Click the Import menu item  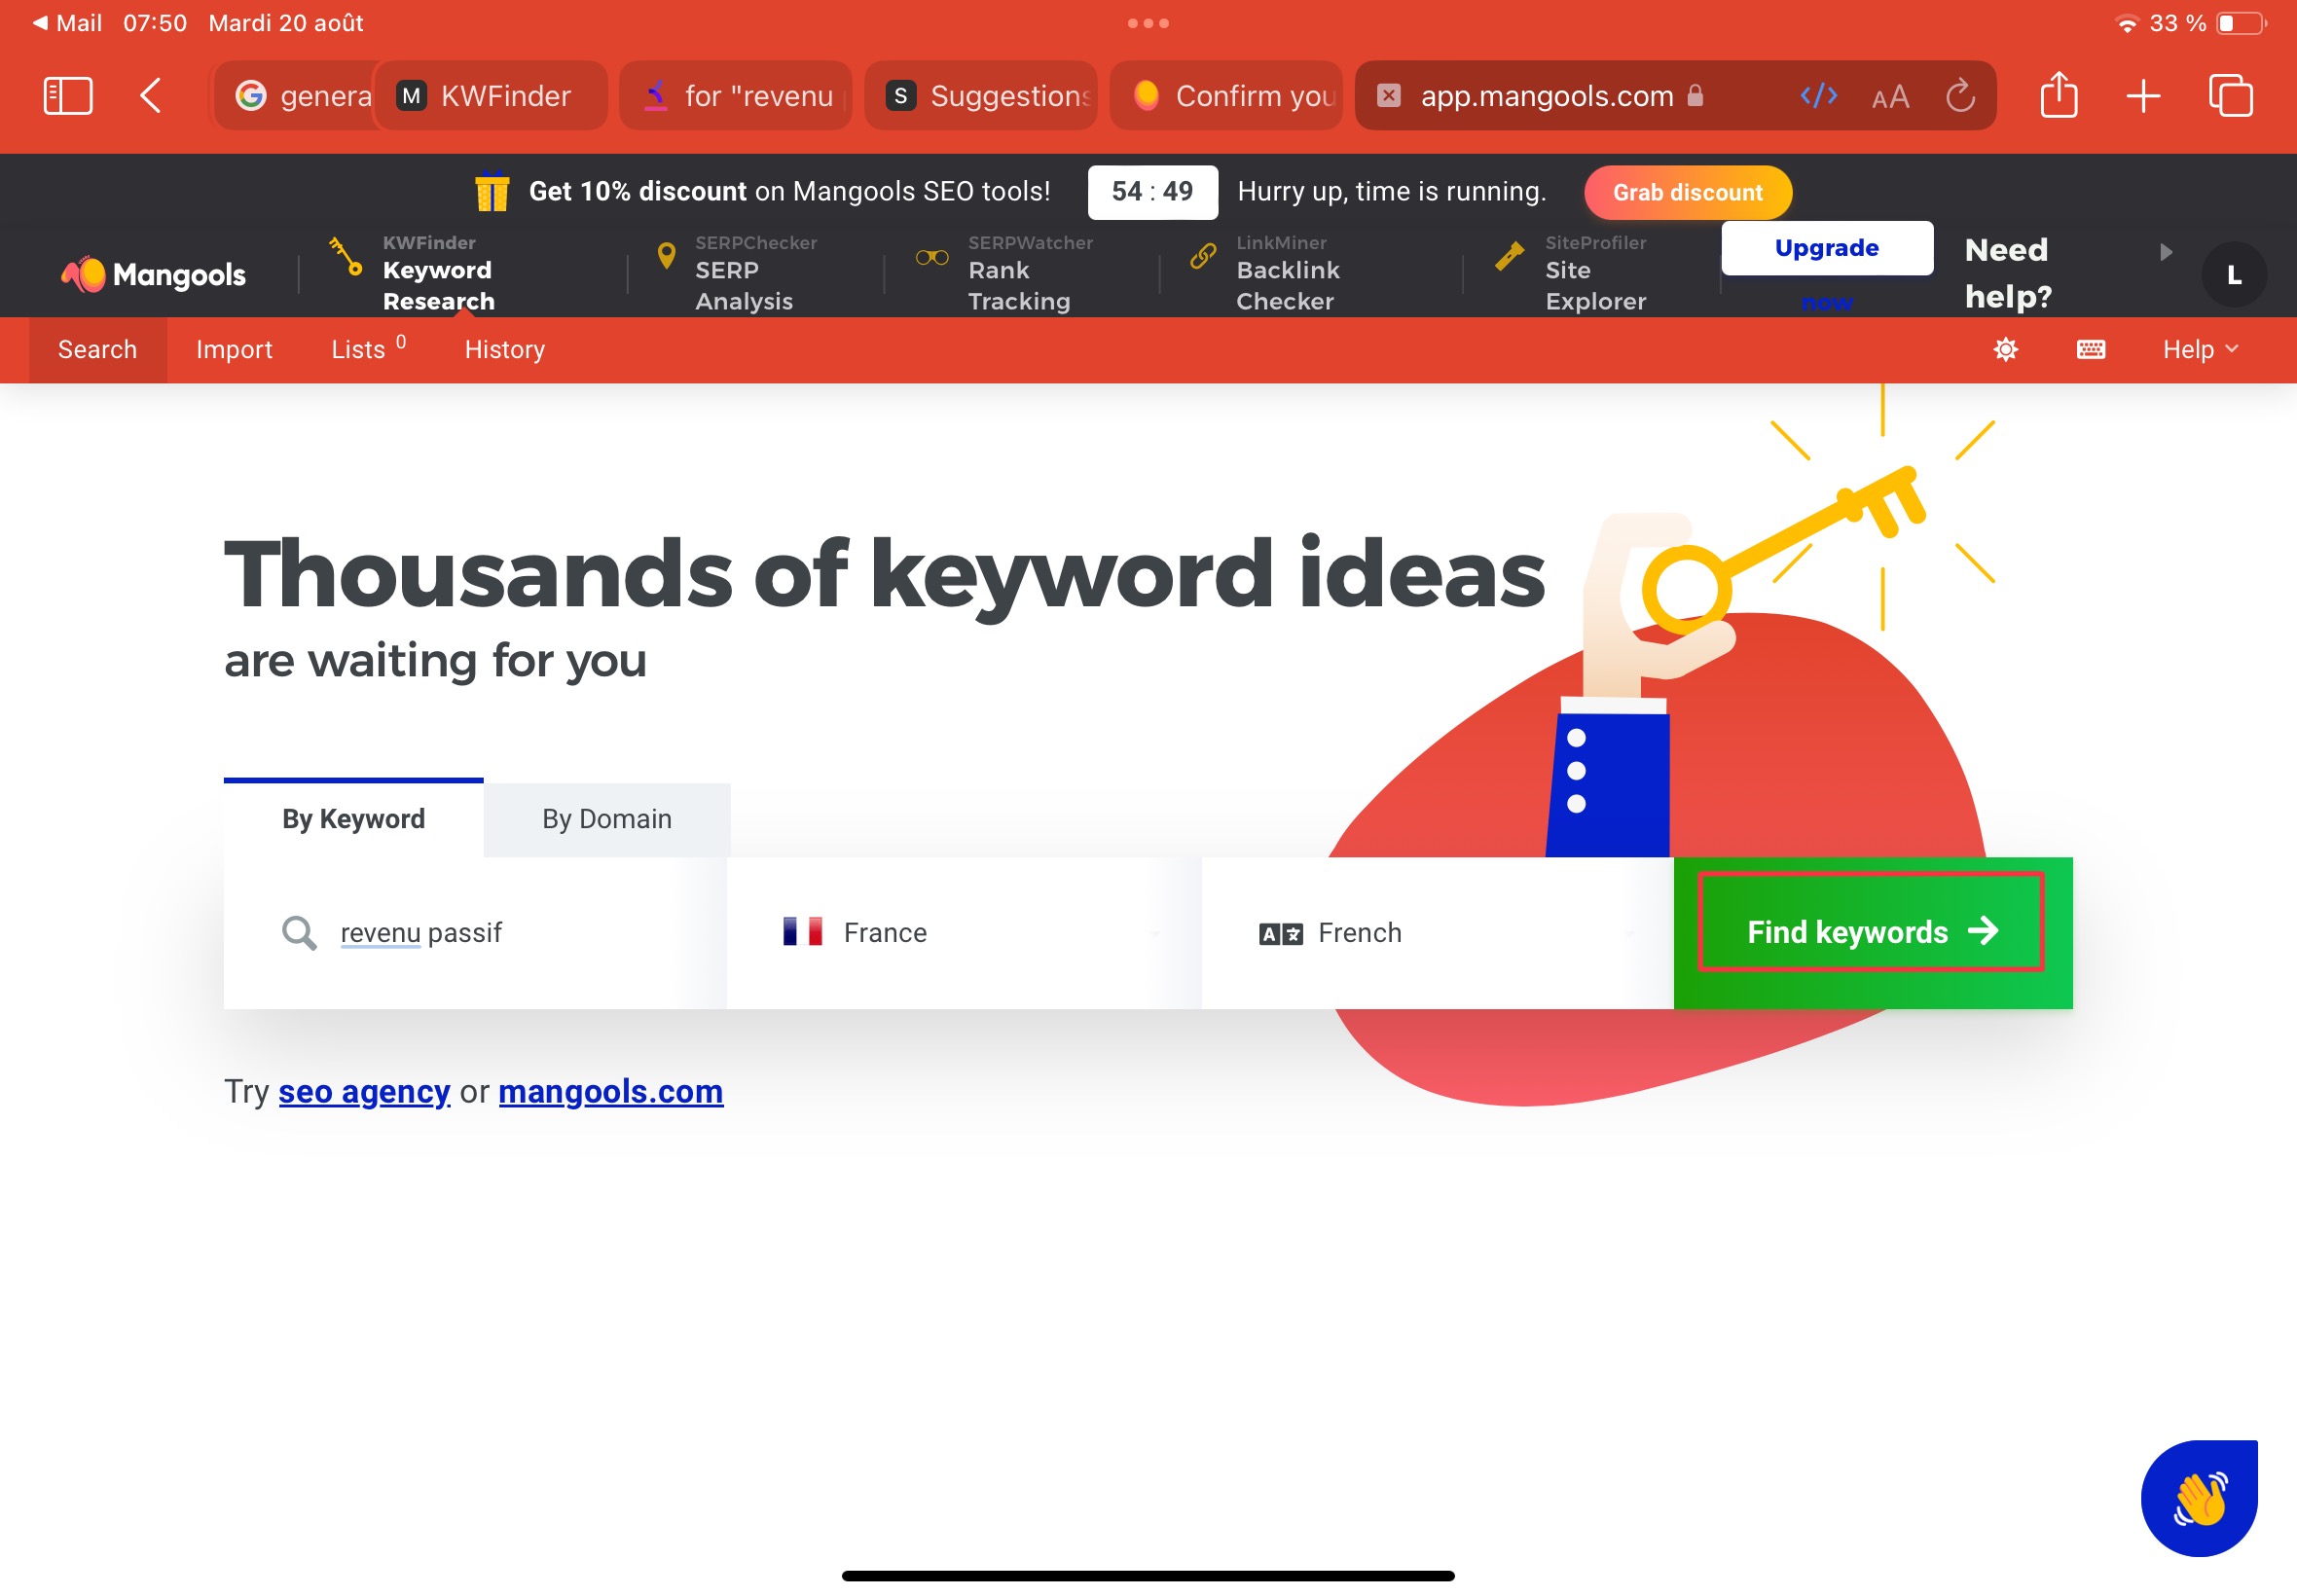[234, 347]
